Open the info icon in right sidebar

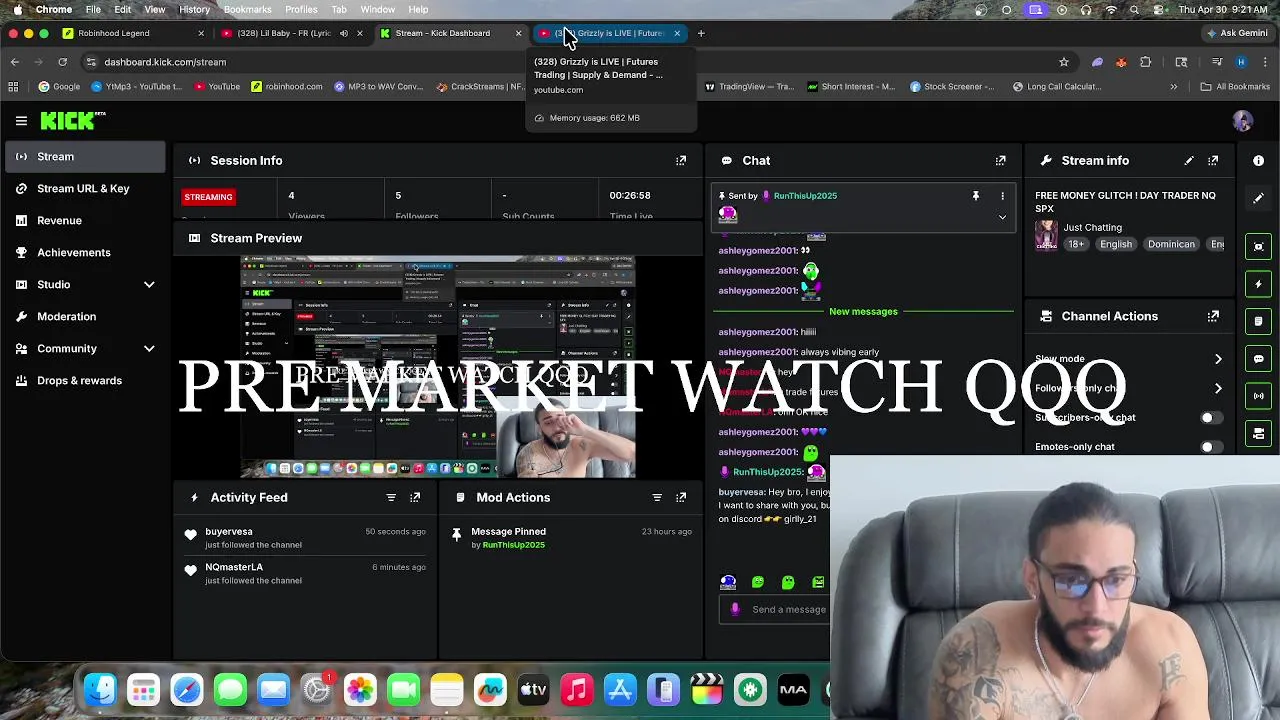point(1259,160)
